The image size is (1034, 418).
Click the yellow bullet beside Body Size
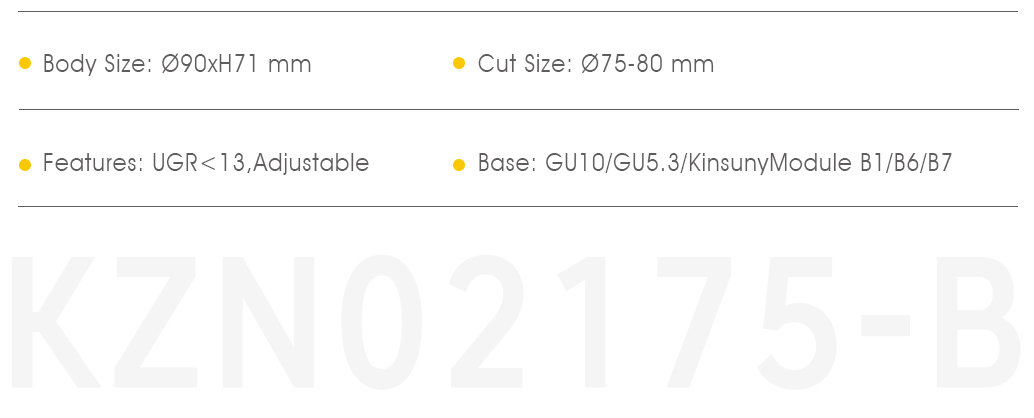click(25, 63)
